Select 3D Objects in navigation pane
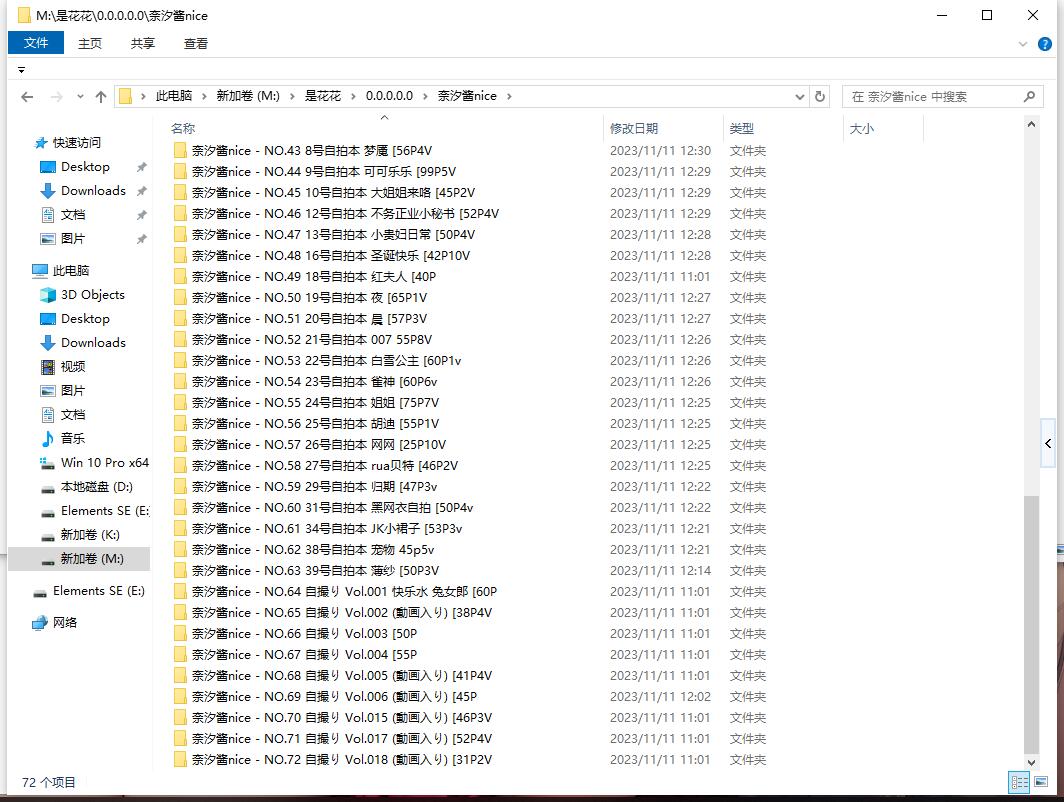This screenshot has height=802, width=1064. 93,294
